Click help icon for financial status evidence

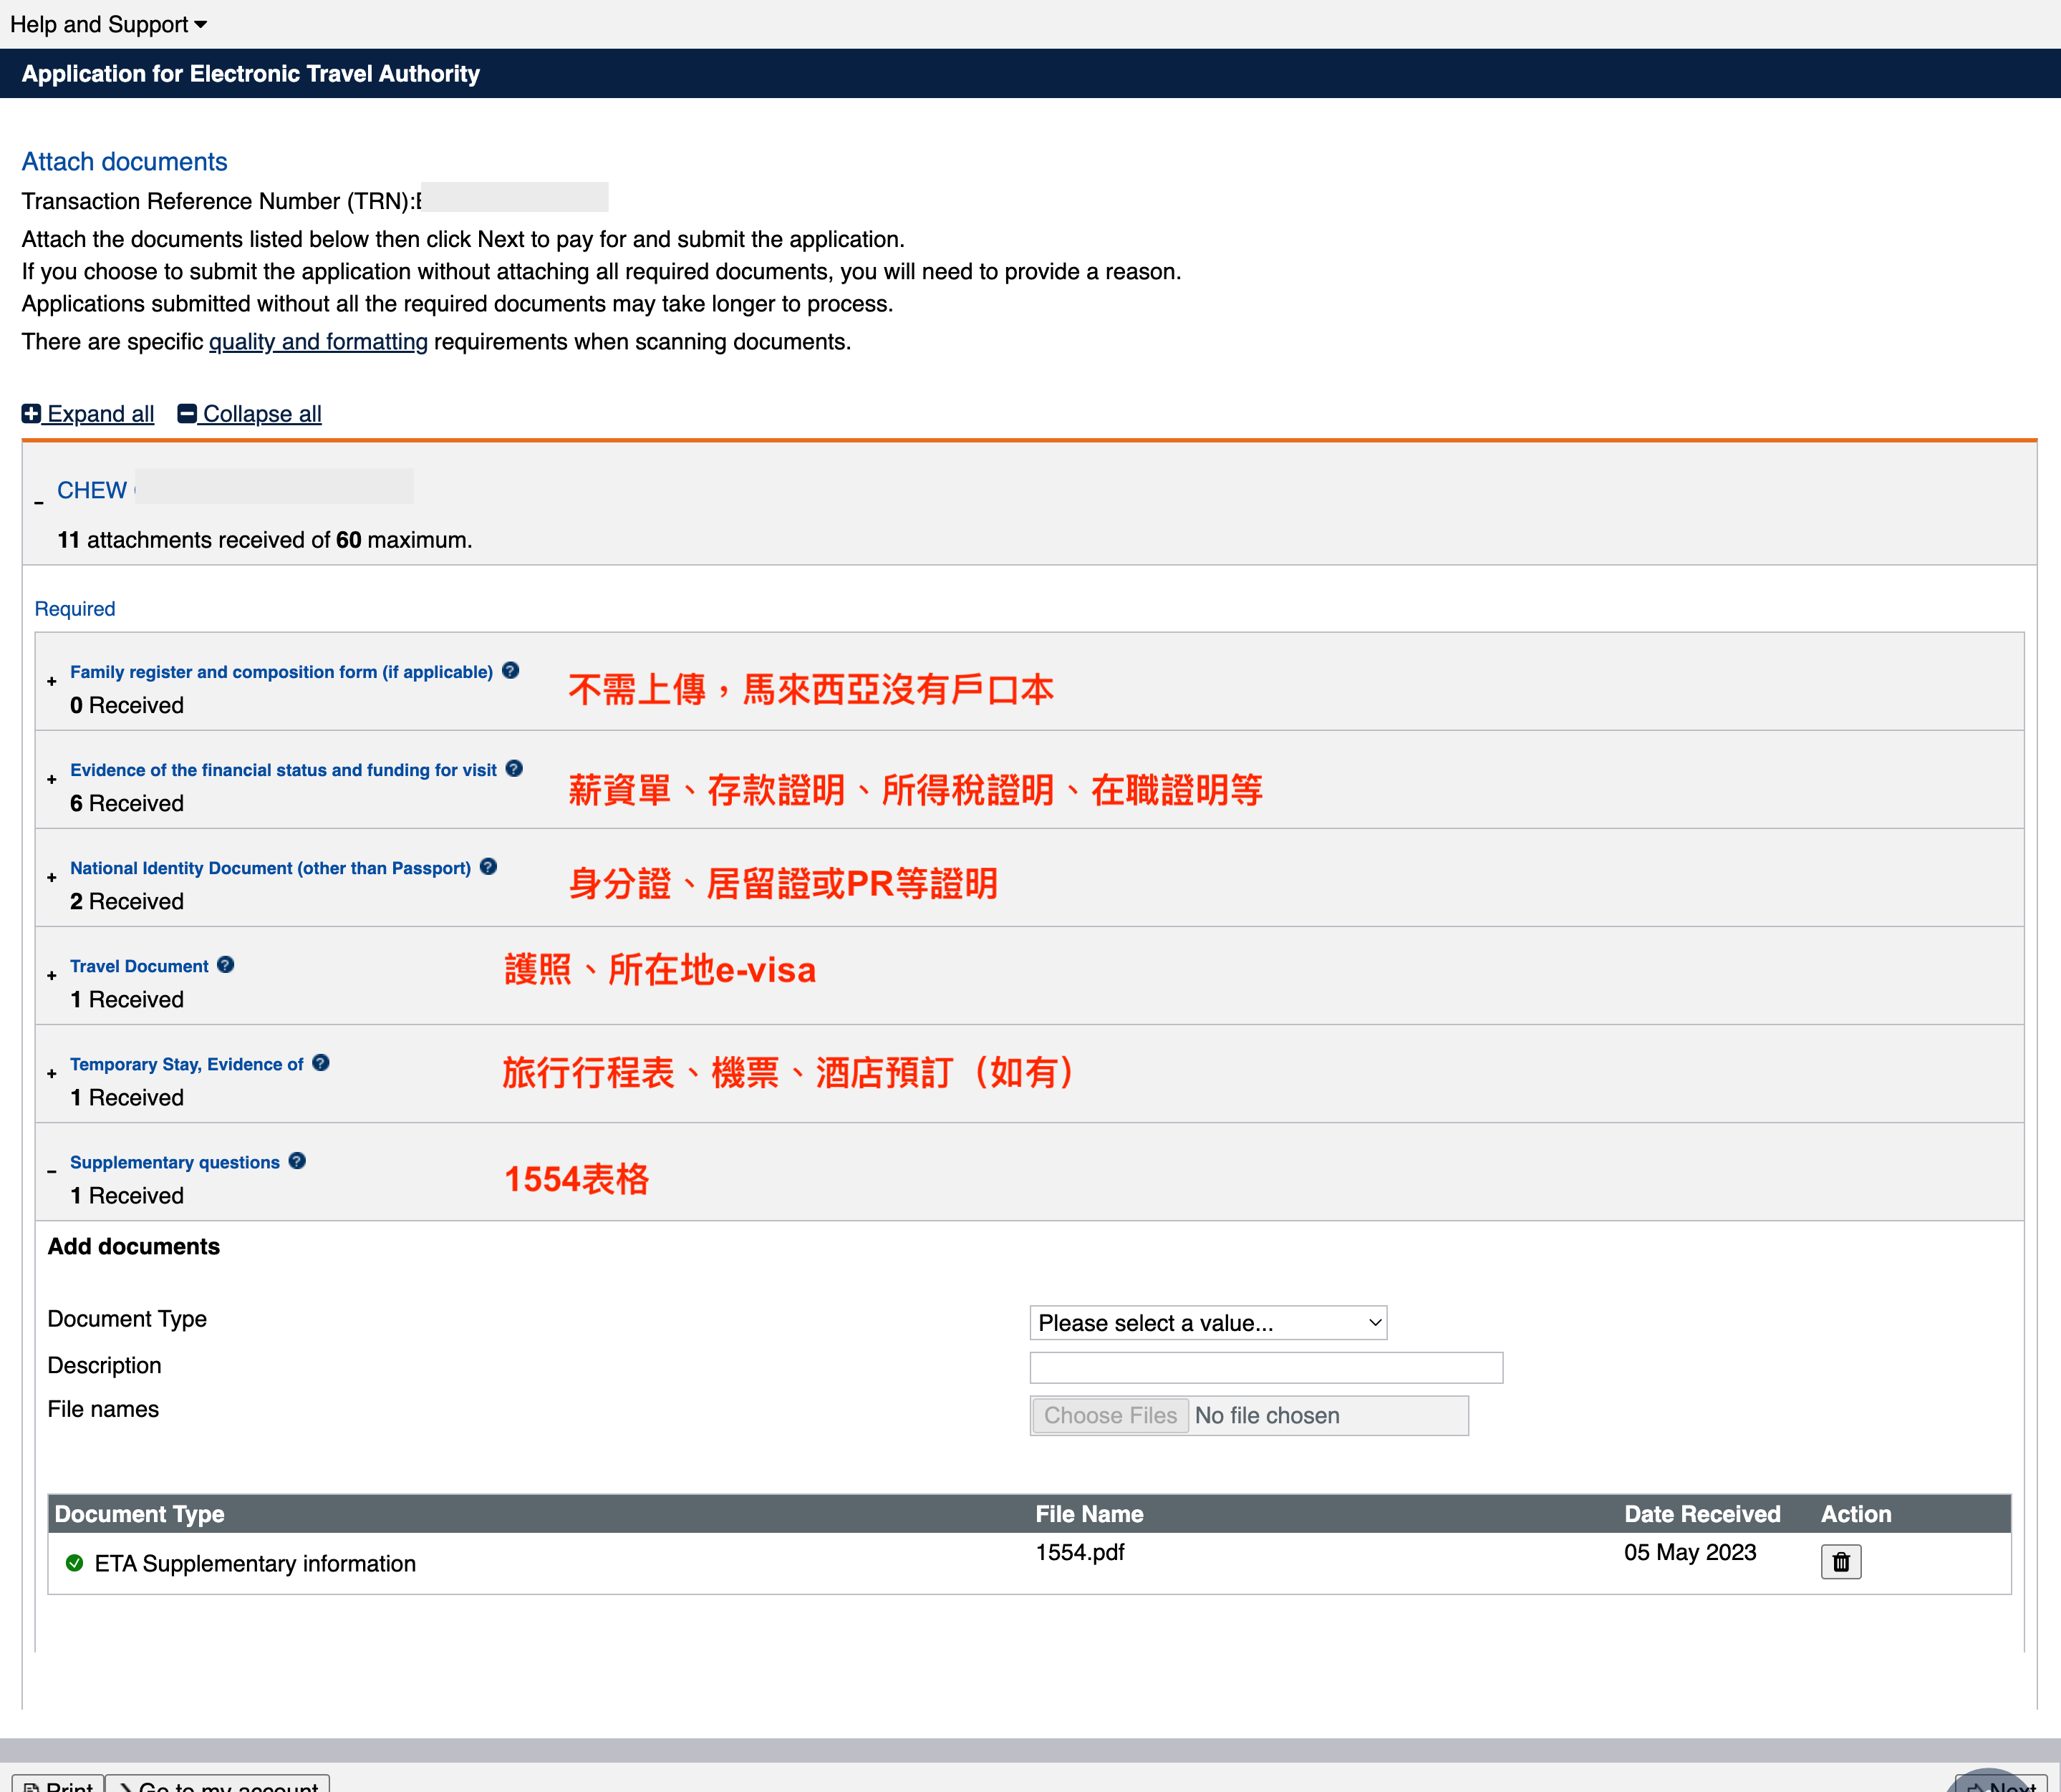514,769
